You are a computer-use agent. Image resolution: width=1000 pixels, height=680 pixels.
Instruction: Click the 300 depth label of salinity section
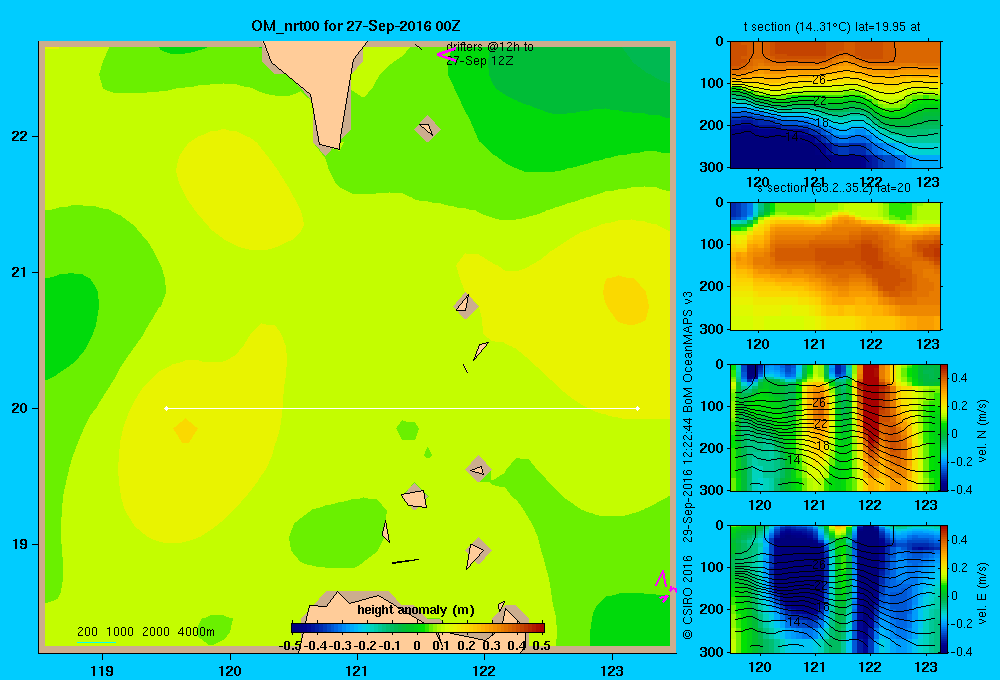tap(712, 329)
